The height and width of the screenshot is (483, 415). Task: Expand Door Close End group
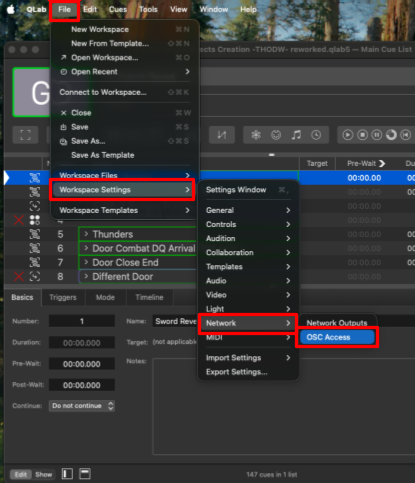coord(86,262)
